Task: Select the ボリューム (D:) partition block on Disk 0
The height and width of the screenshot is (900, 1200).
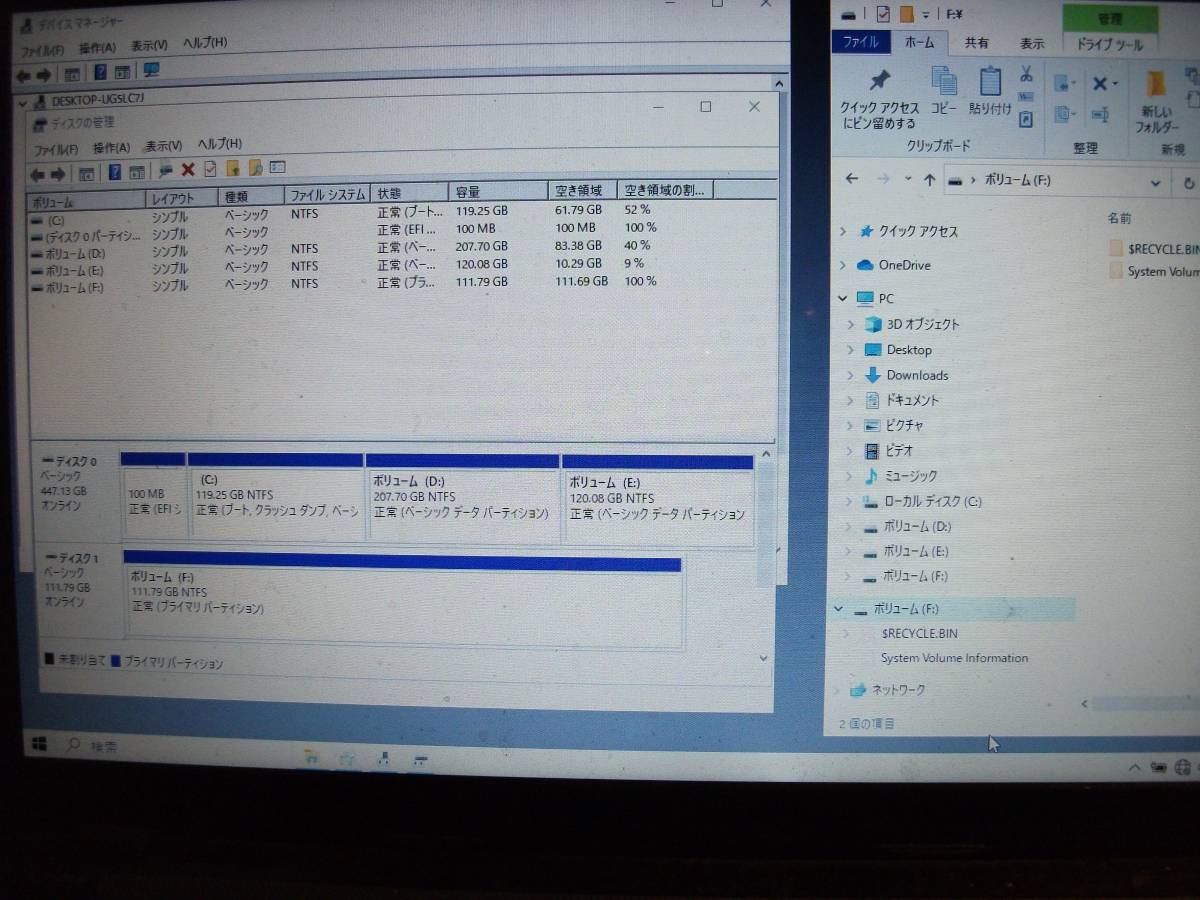Action: coord(463,500)
